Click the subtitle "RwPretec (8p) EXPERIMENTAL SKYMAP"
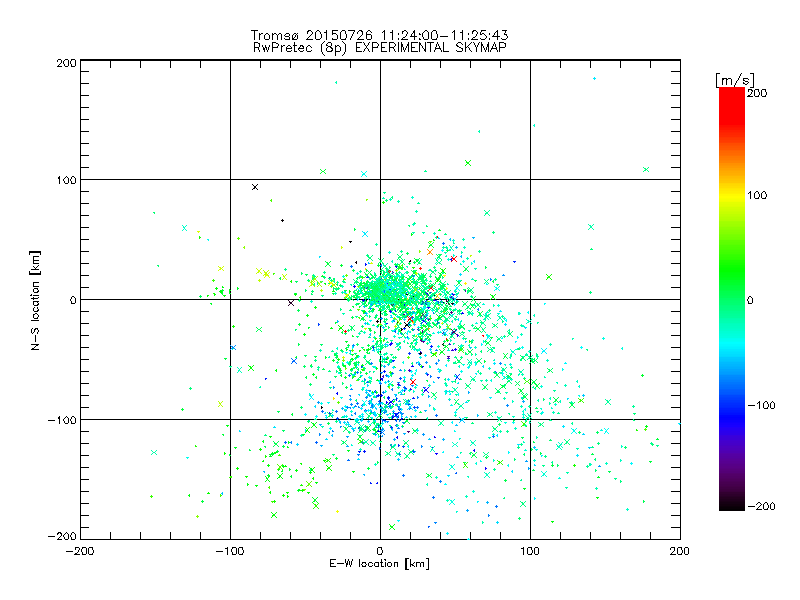800x600 pixels. click(380, 48)
